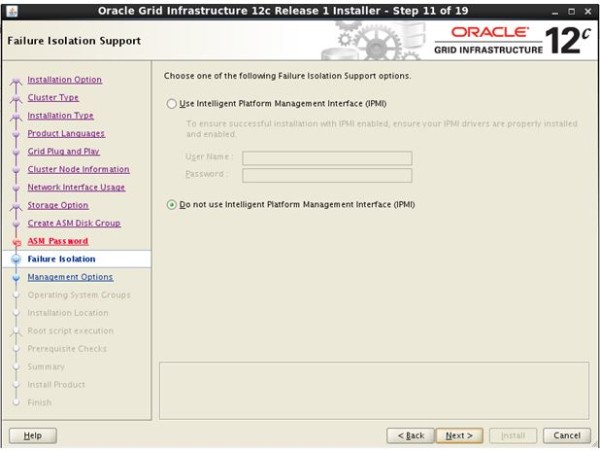Screen dimensions: 600x450
Task: Go to Cluster Node Information step
Action: point(78,170)
